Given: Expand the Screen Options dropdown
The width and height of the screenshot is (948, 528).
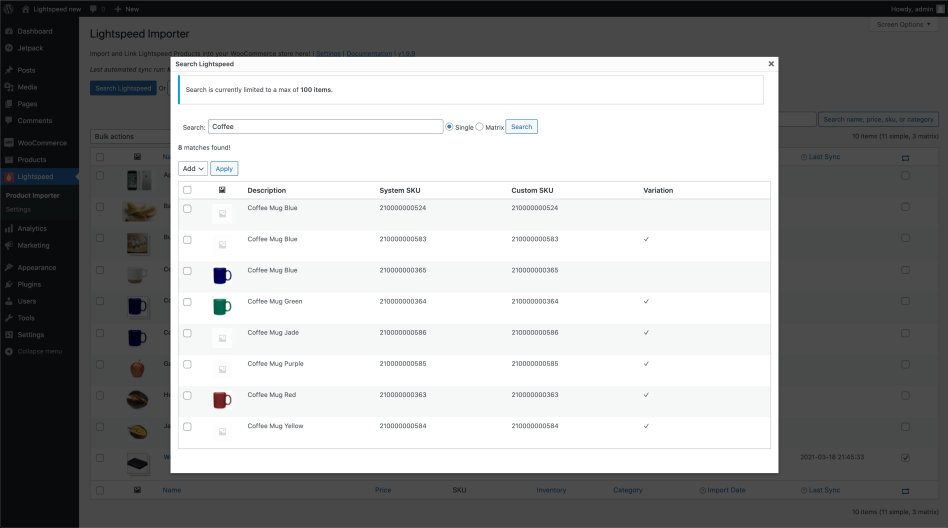Looking at the screenshot, I should point(903,24).
